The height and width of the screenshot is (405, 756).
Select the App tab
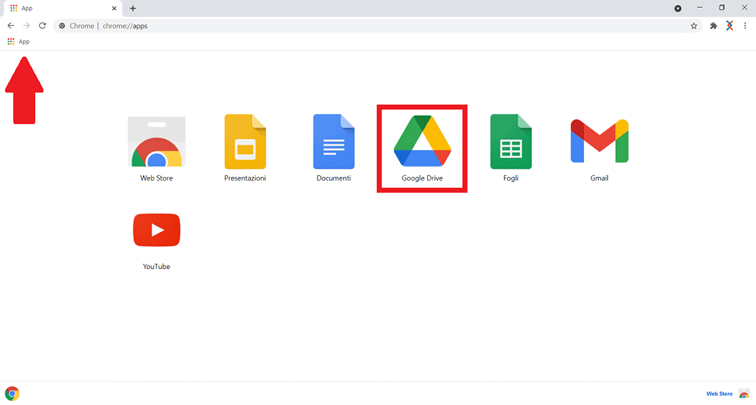pyautogui.click(x=63, y=8)
